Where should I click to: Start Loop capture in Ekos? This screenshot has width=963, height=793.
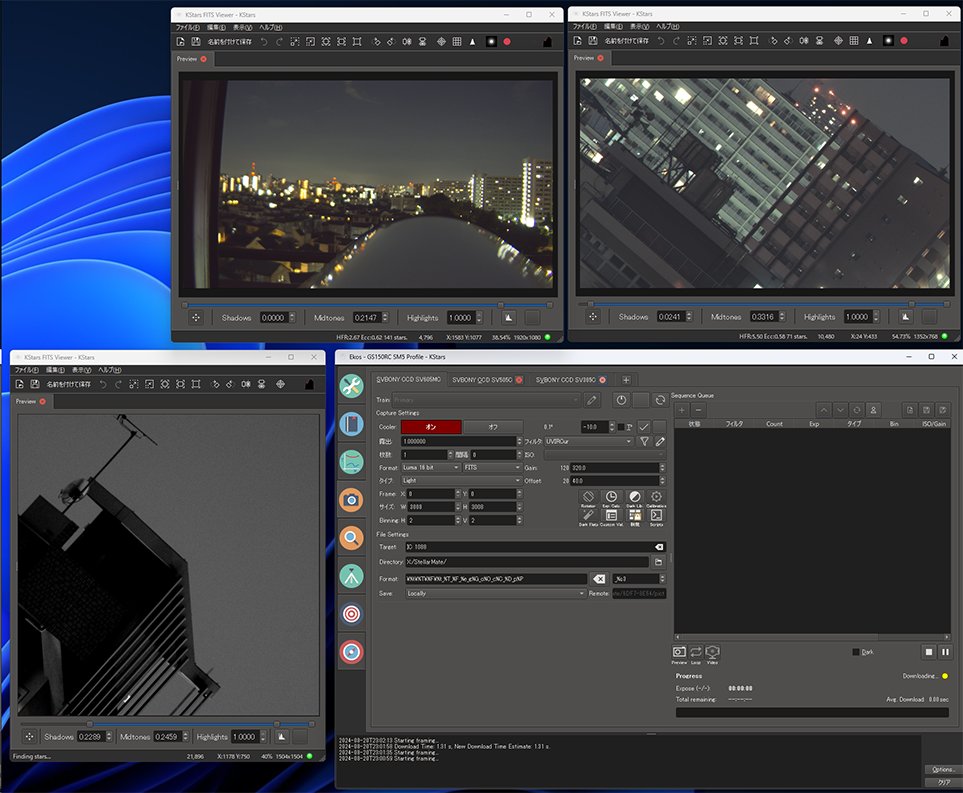tap(696, 654)
